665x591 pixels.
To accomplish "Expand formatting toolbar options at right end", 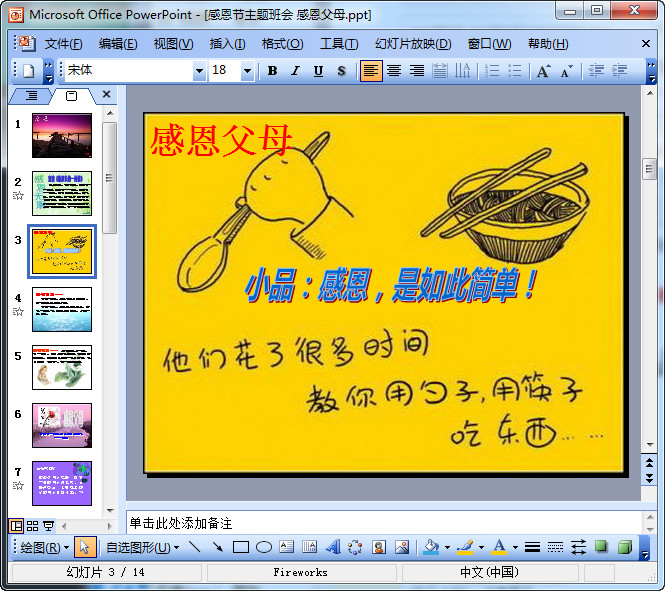I will pos(651,71).
